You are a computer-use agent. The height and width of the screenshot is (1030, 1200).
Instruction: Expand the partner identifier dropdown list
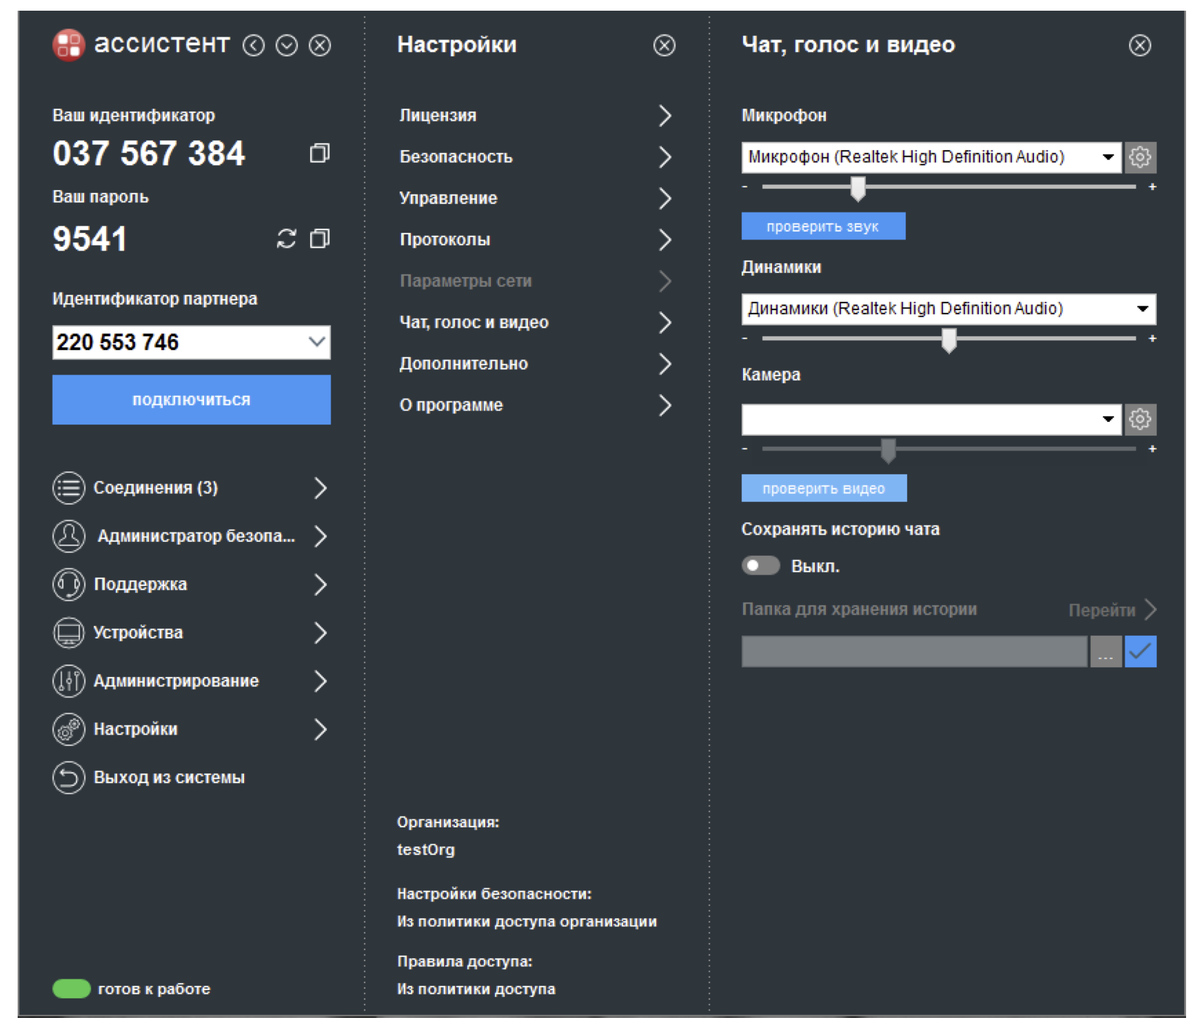tap(317, 342)
